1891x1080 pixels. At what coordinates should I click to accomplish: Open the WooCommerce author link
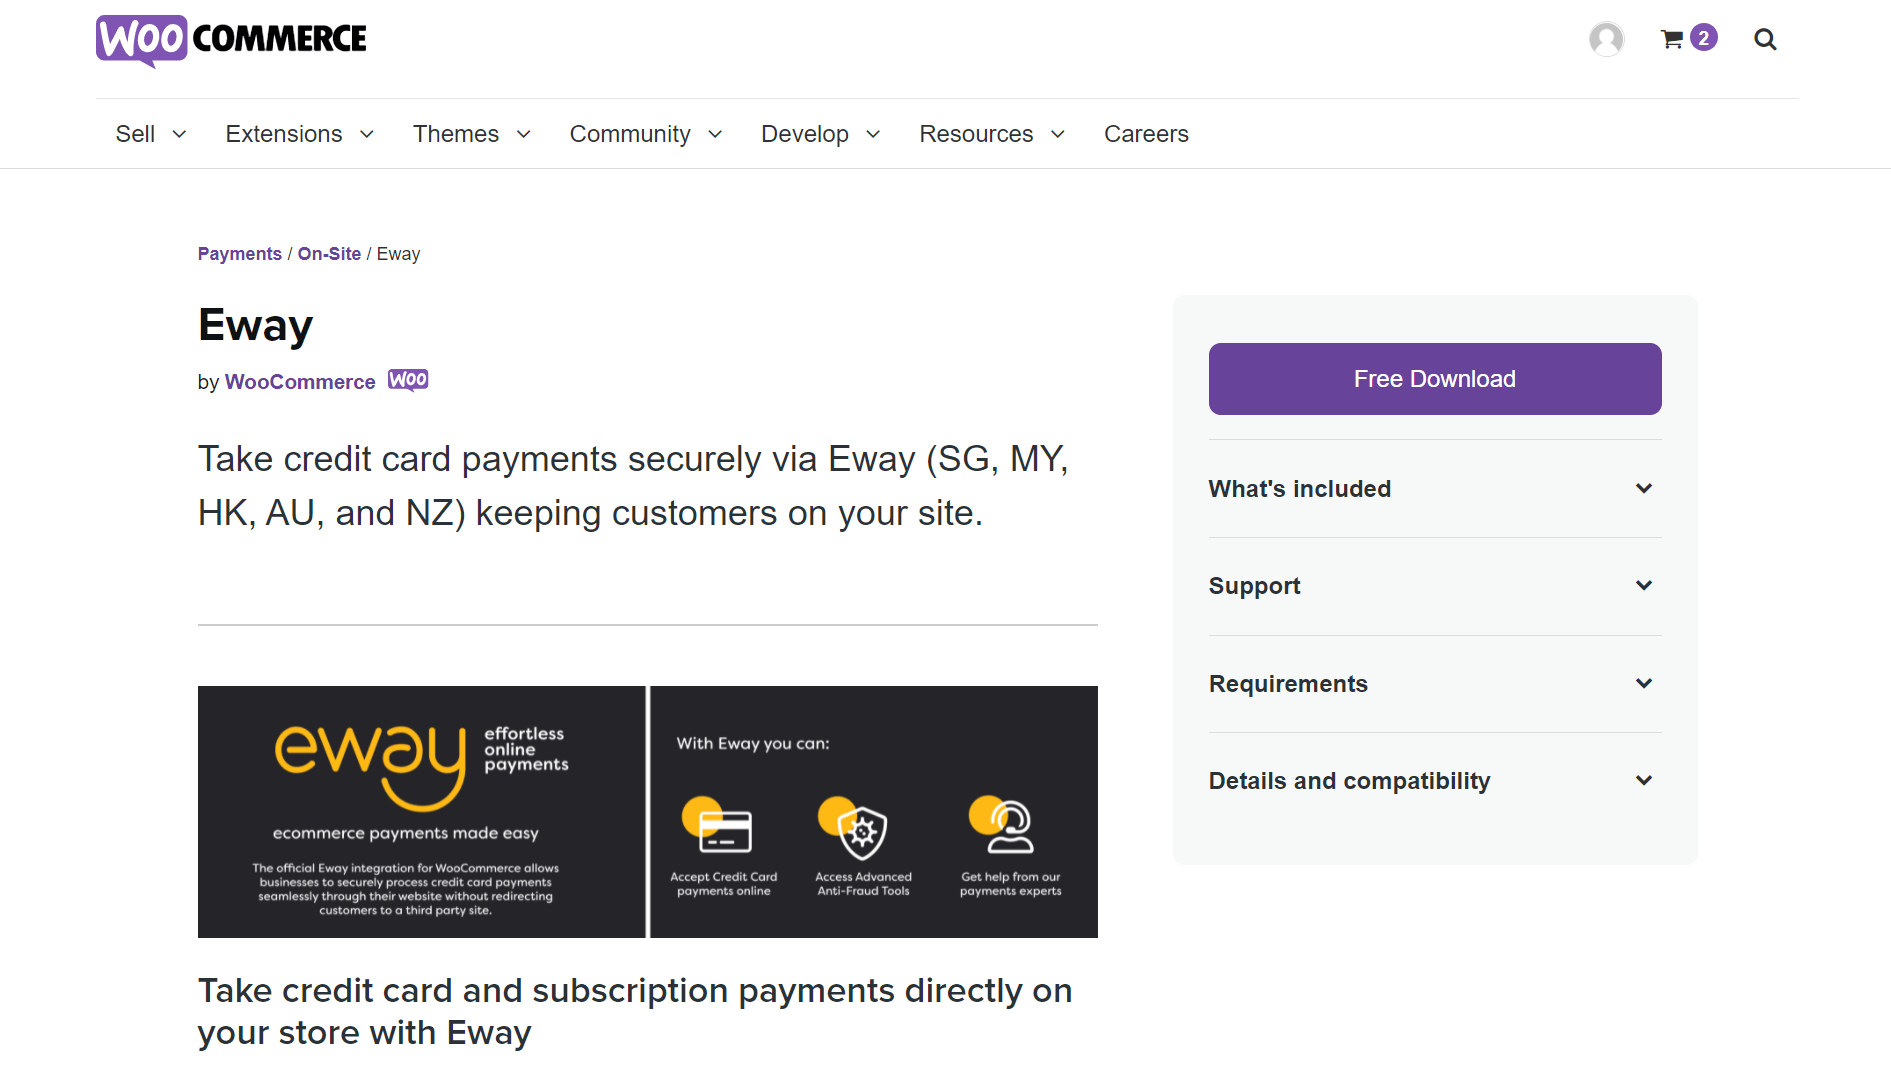point(300,382)
